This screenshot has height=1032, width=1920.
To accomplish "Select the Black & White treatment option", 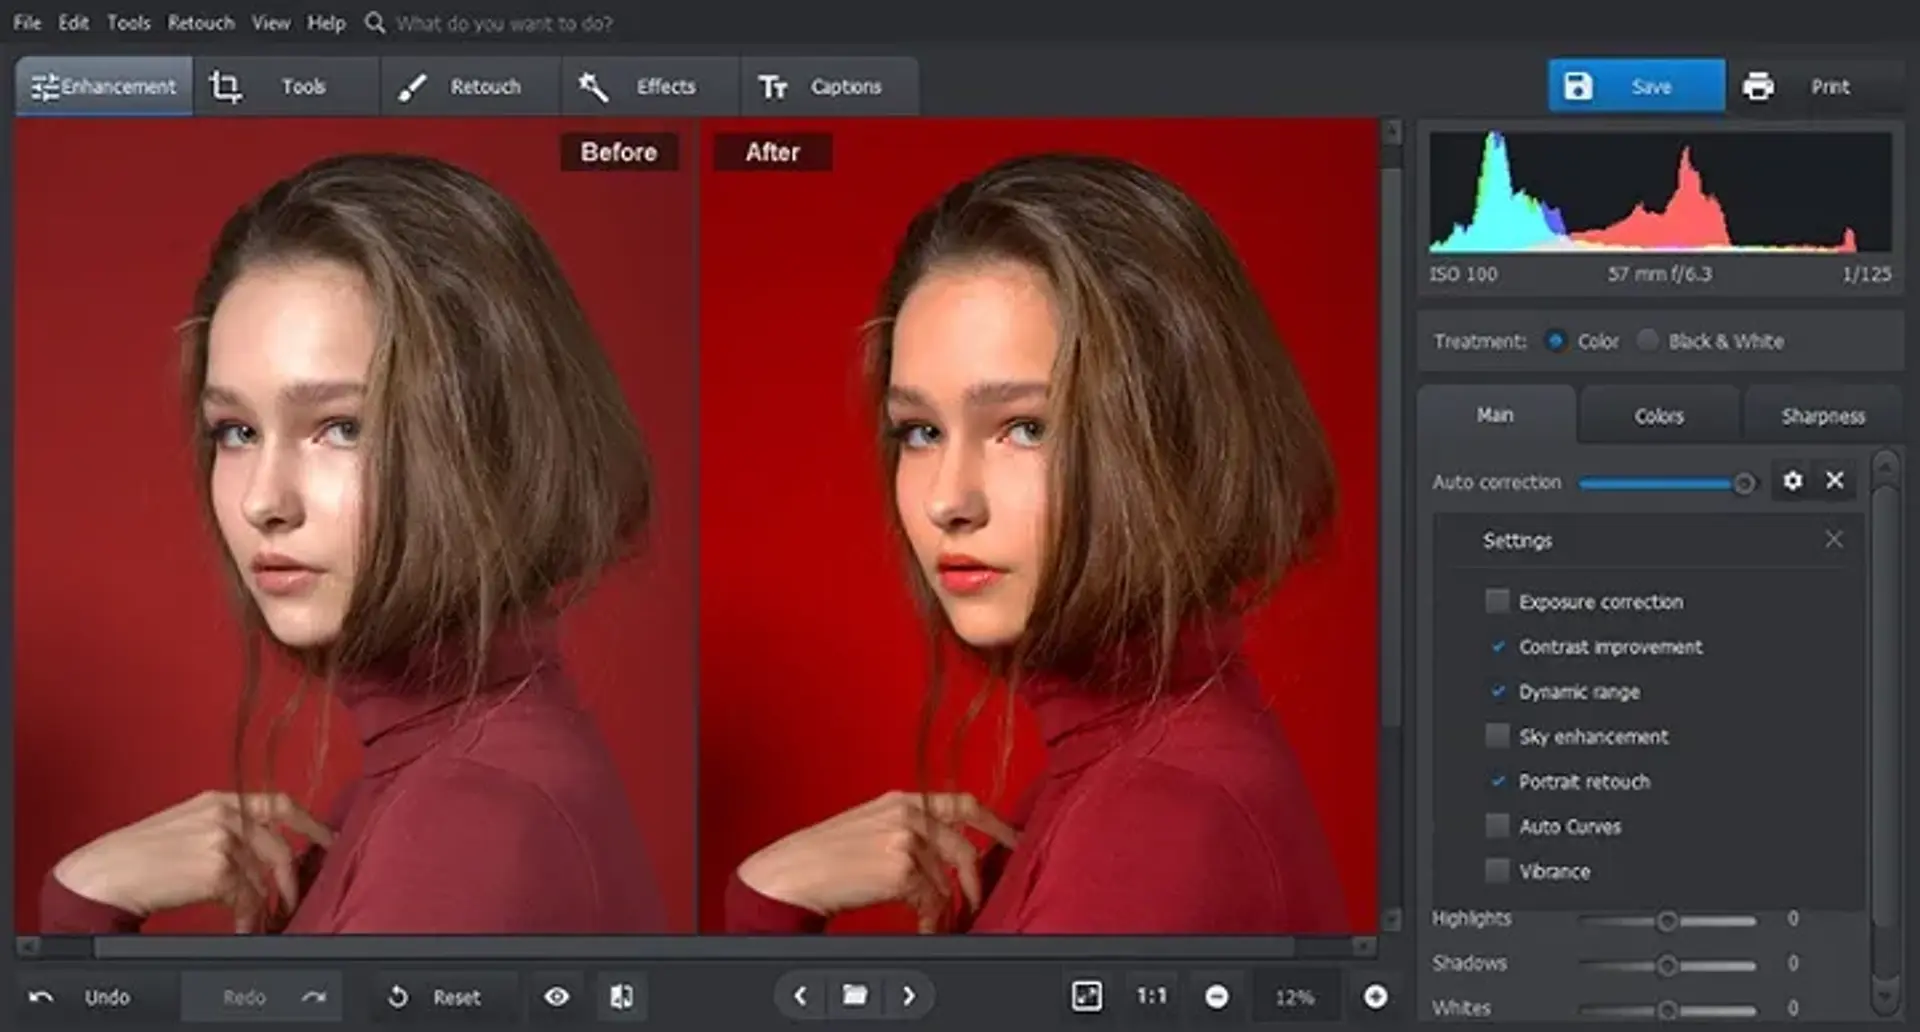I will tap(1647, 341).
